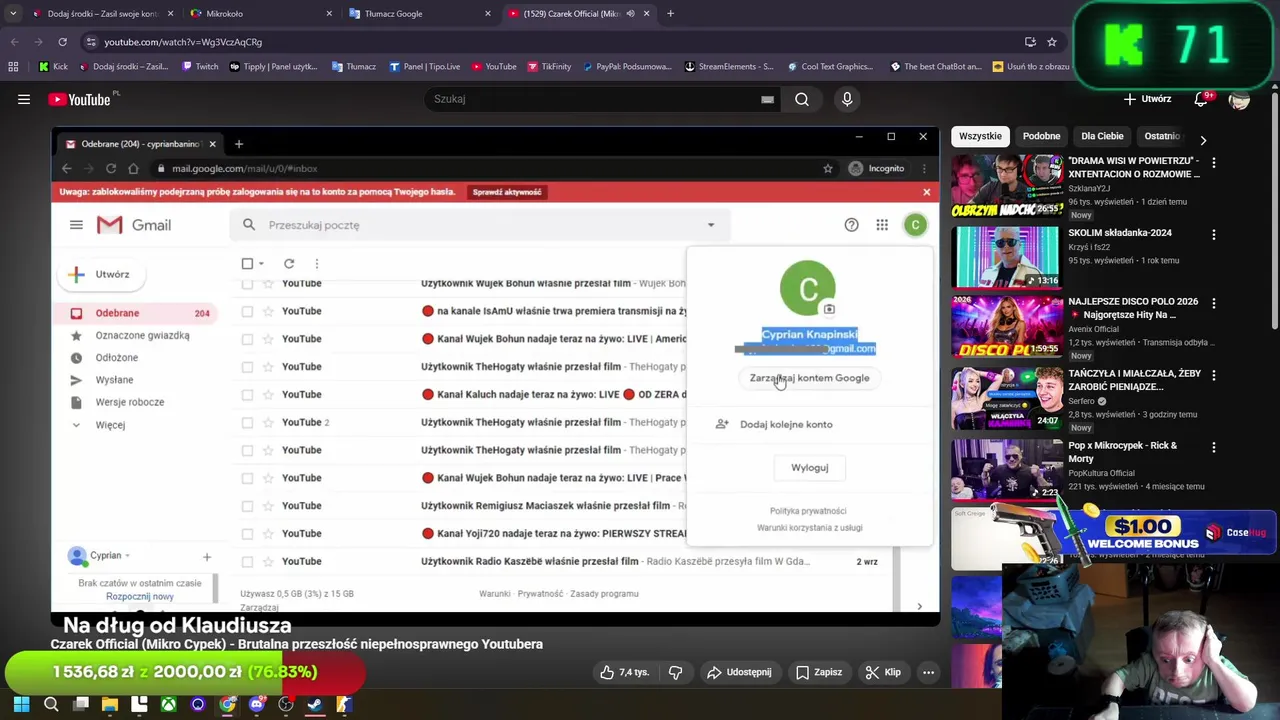Open the Chrome apps grid in bookmarks bar
This screenshot has height=720, width=1280.
pyautogui.click(x=13, y=67)
